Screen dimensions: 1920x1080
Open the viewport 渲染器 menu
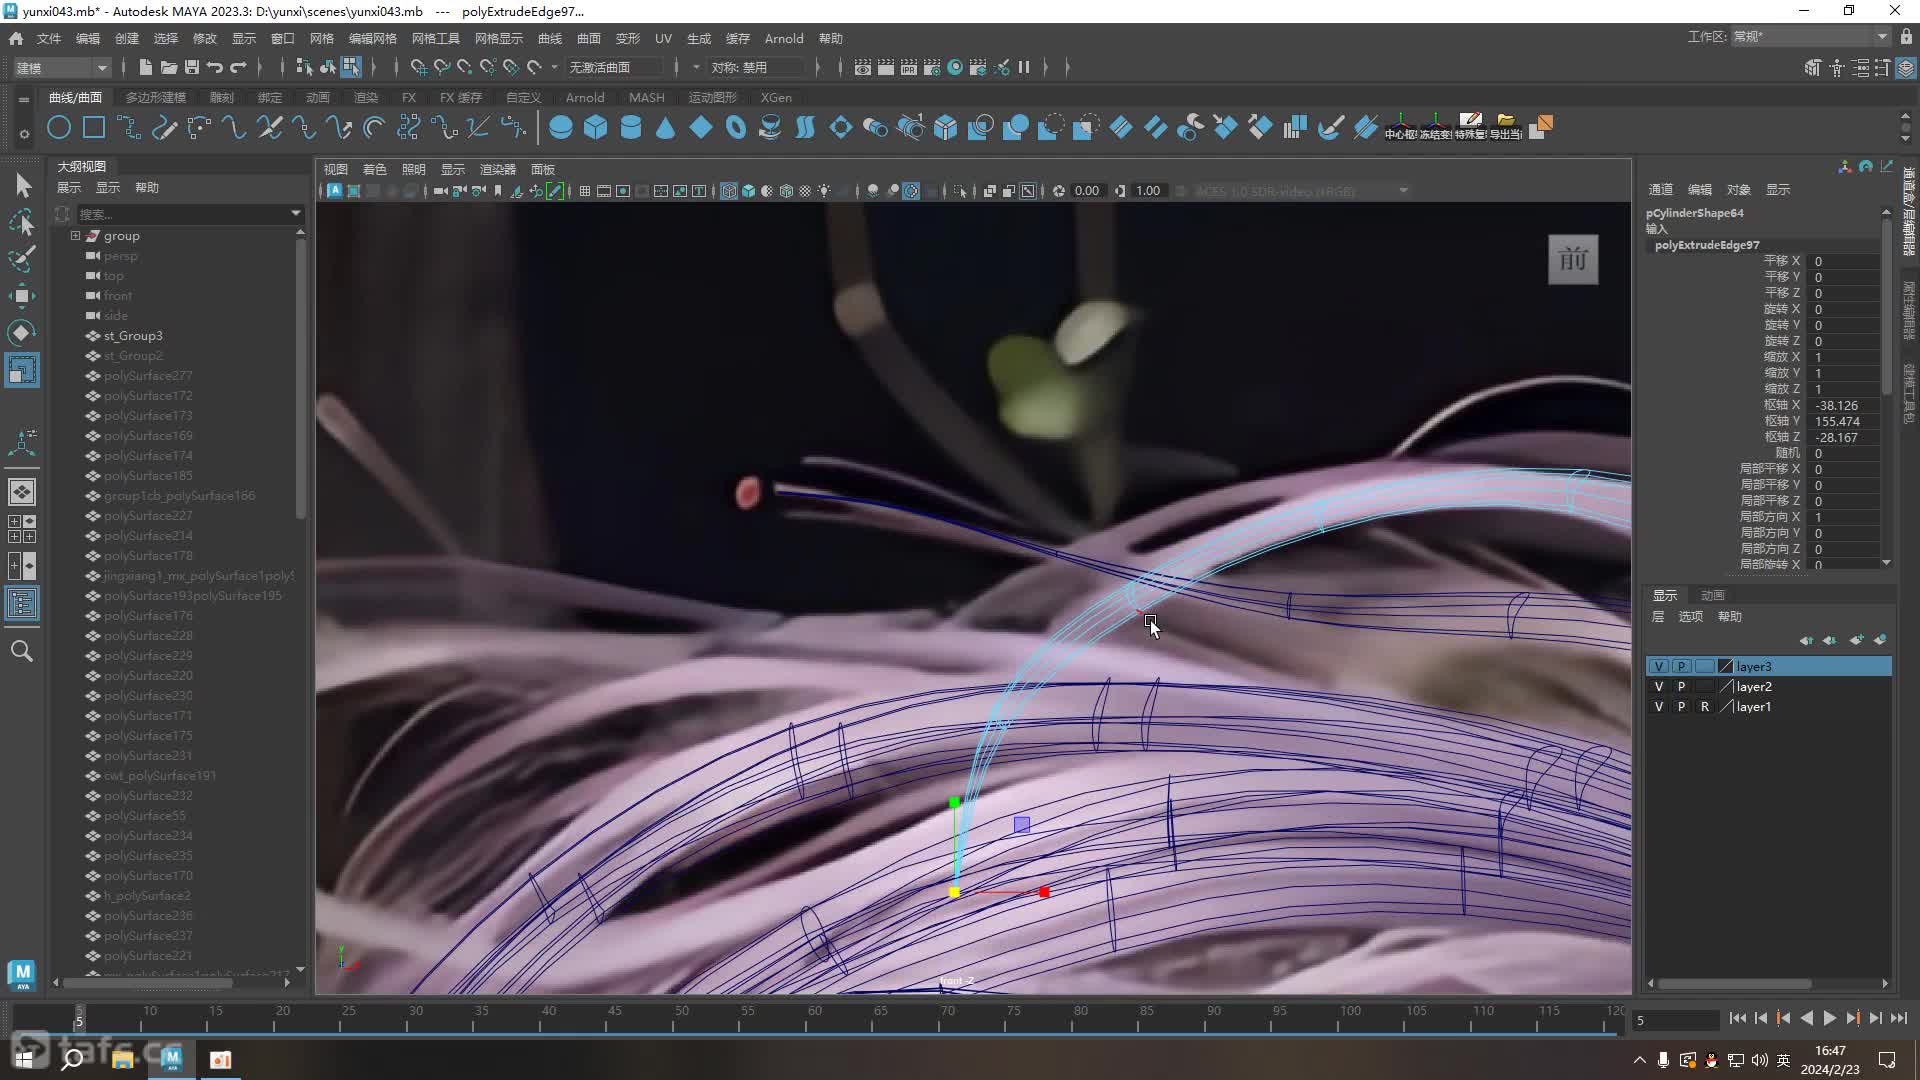497,169
